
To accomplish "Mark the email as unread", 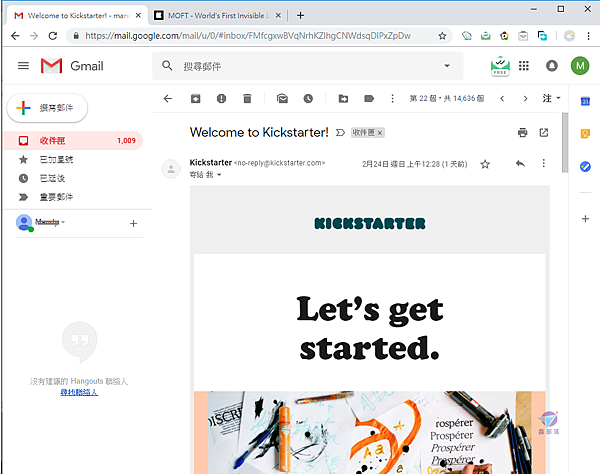I will 282,99.
